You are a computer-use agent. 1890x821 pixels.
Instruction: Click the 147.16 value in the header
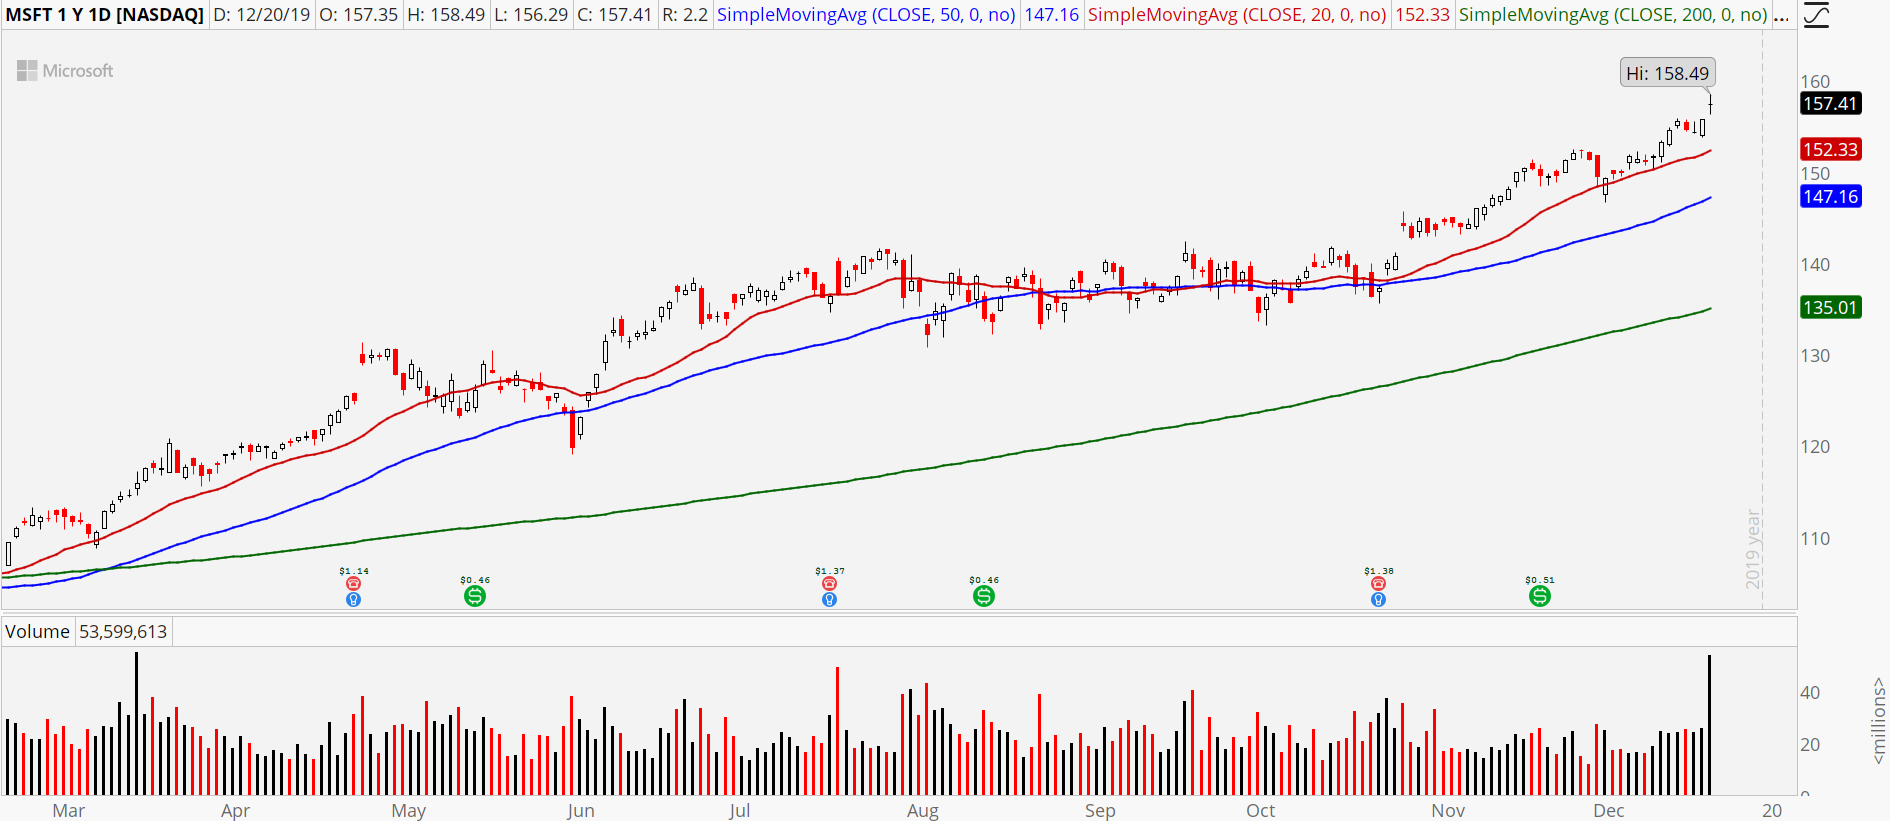tap(1052, 15)
